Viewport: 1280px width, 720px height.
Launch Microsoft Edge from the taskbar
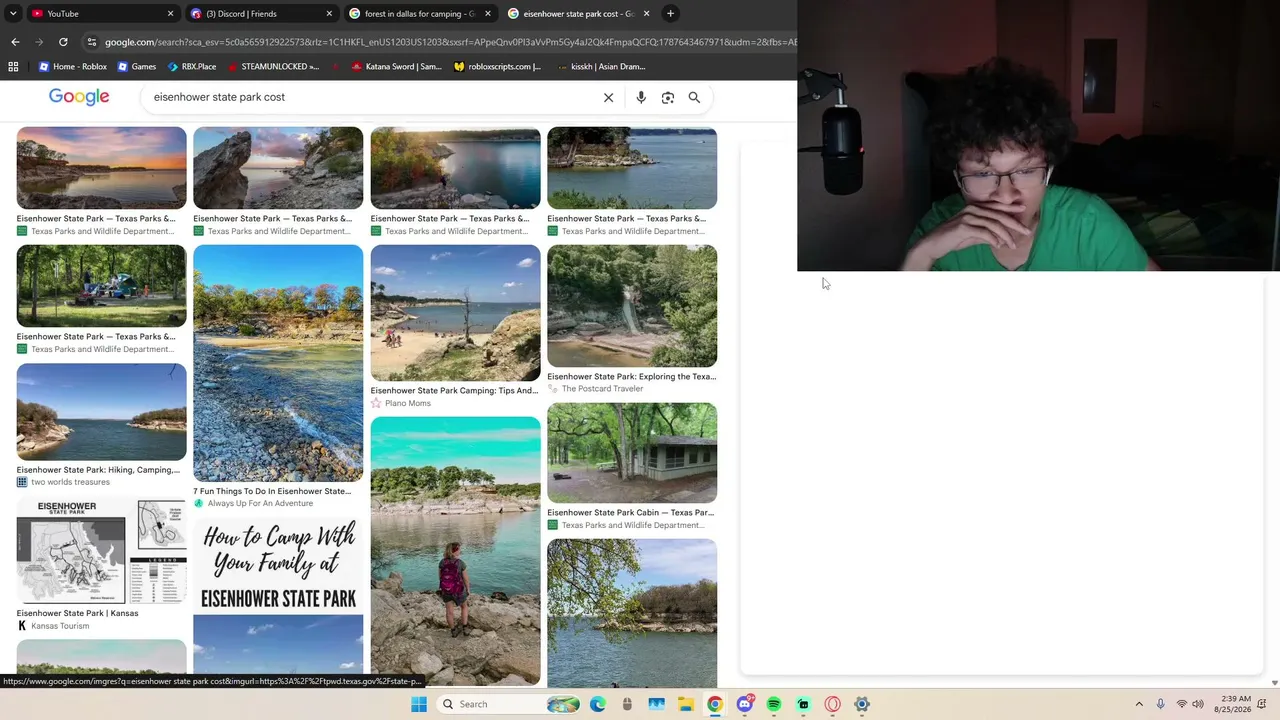pos(598,704)
